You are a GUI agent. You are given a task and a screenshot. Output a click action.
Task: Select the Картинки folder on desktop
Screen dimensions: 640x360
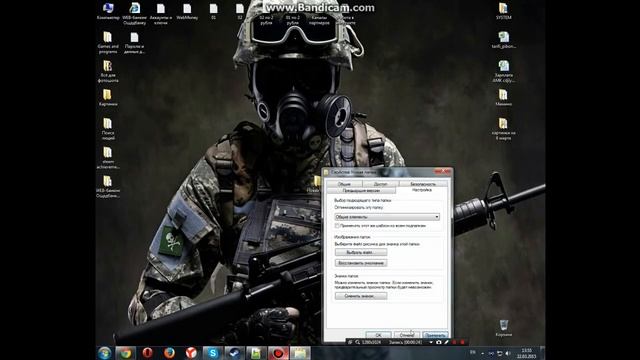(x=108, y=98)
